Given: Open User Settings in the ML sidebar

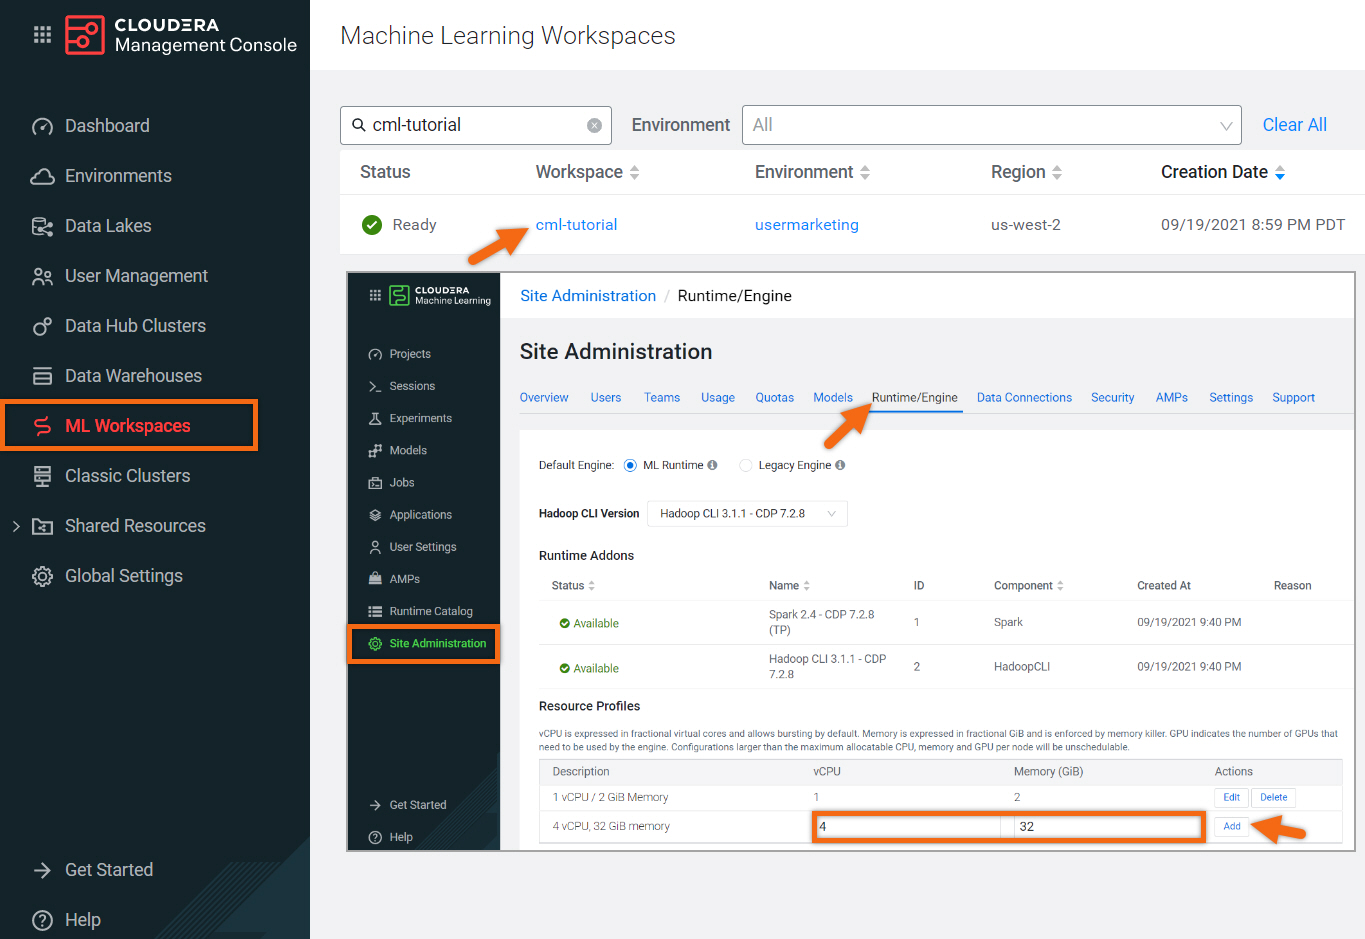Looking at the screenshot, I should 423,547.
